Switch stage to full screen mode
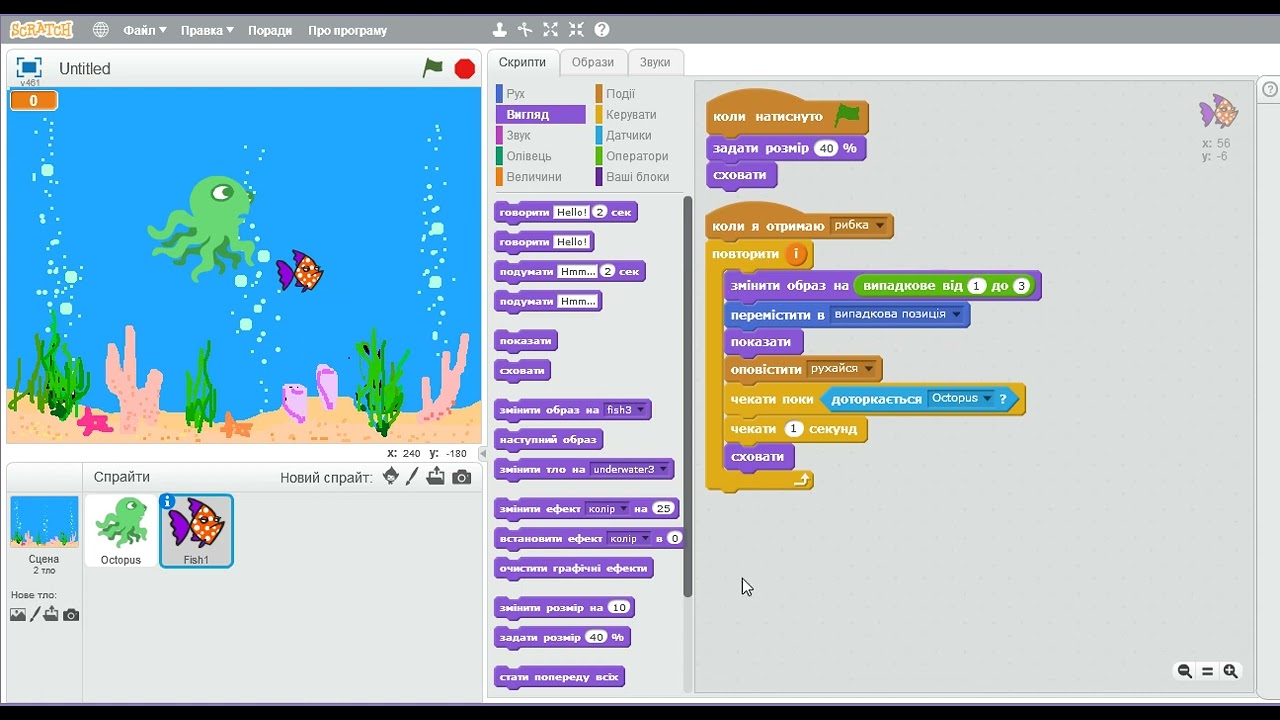Screen dimensions: 1280x720 28,68
